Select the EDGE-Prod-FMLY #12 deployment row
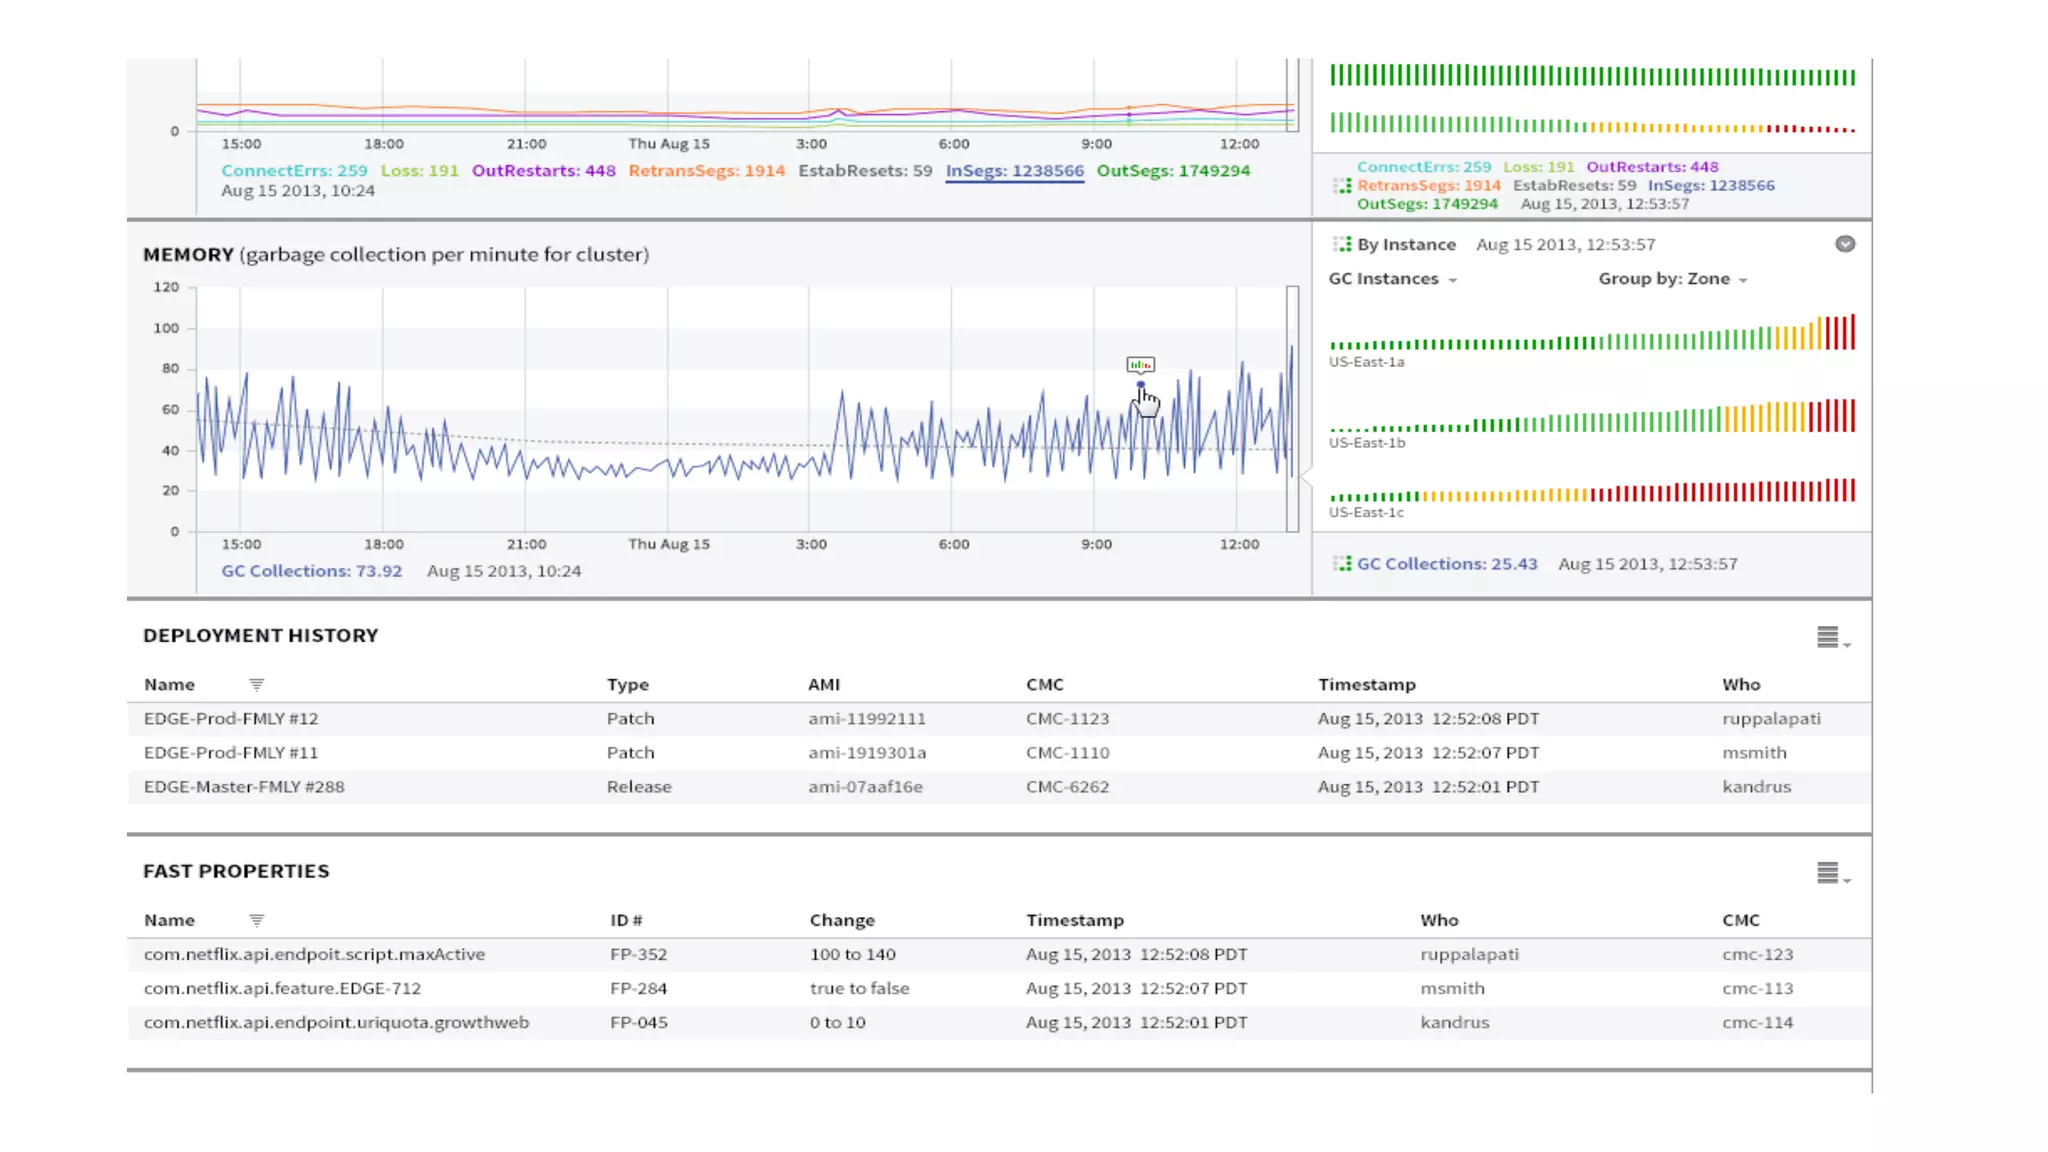The width and height of the screenshot is (2048, 1152). click(231, 719)
